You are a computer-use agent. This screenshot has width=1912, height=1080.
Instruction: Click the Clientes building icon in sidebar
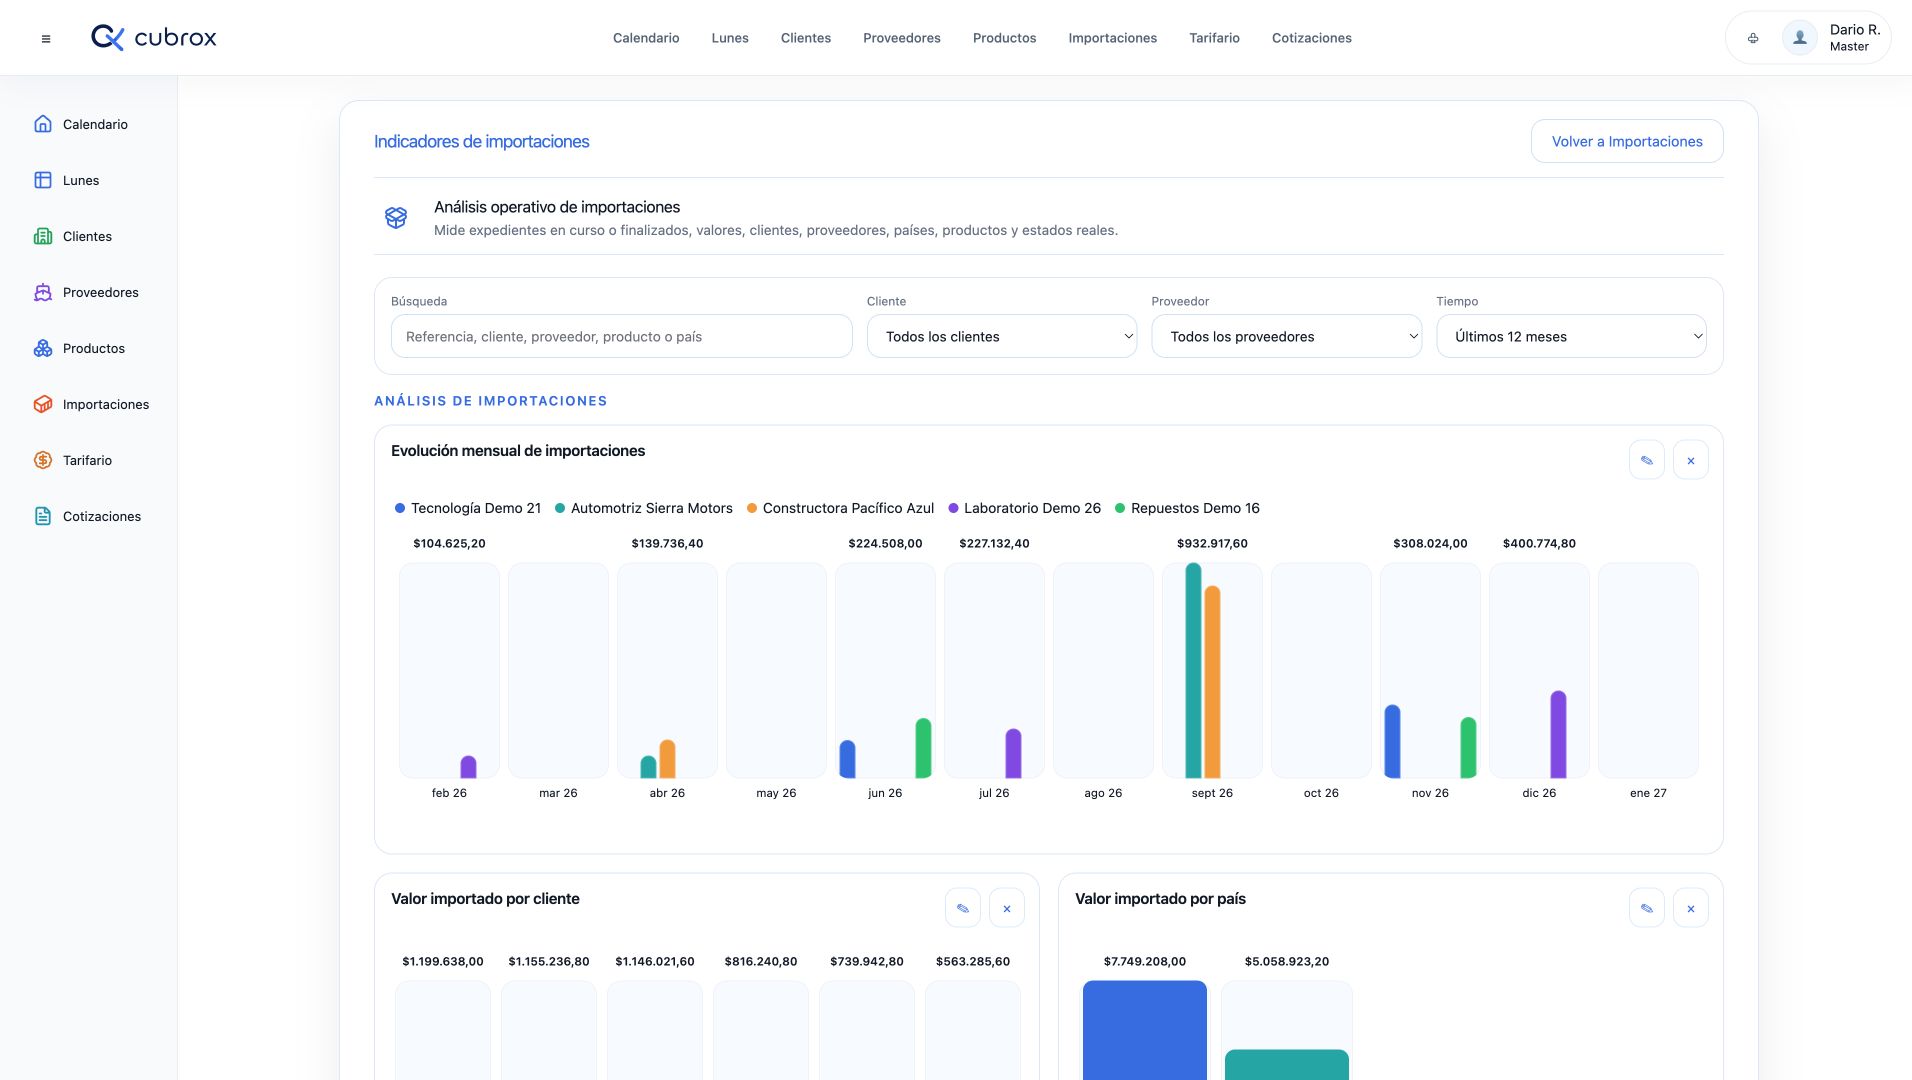coord(43,236)
